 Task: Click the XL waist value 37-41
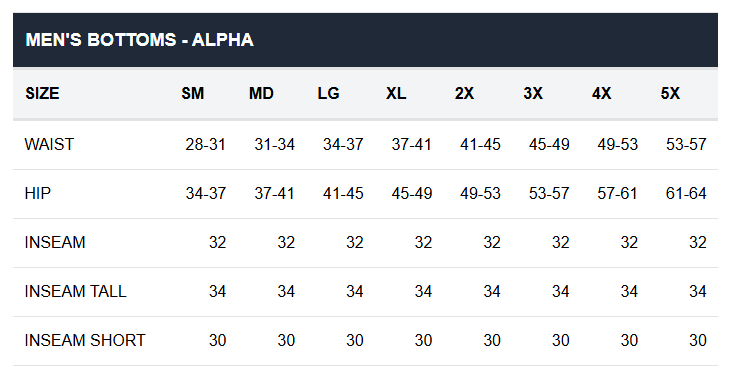coord(412,144)
